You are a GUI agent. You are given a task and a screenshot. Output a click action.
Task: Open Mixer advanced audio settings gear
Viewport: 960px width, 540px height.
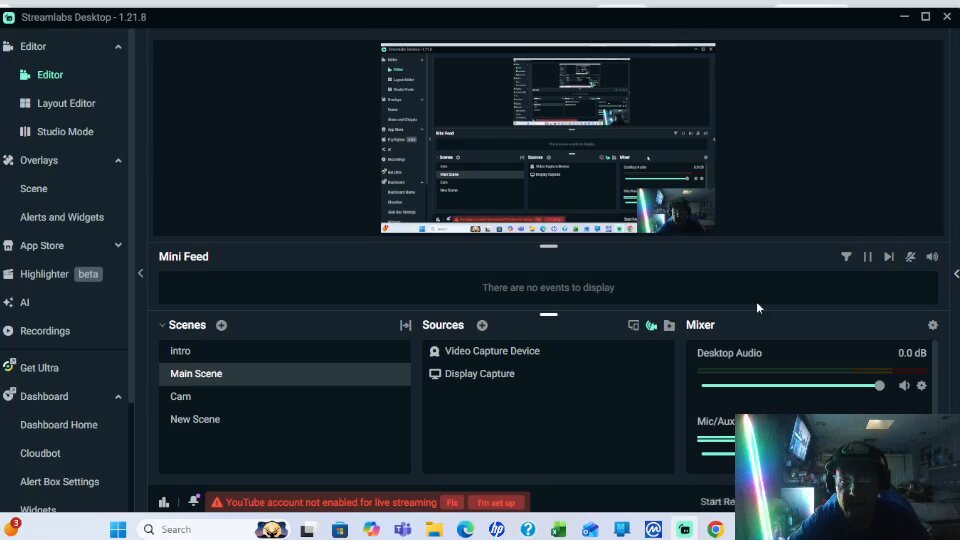[932, 326]
